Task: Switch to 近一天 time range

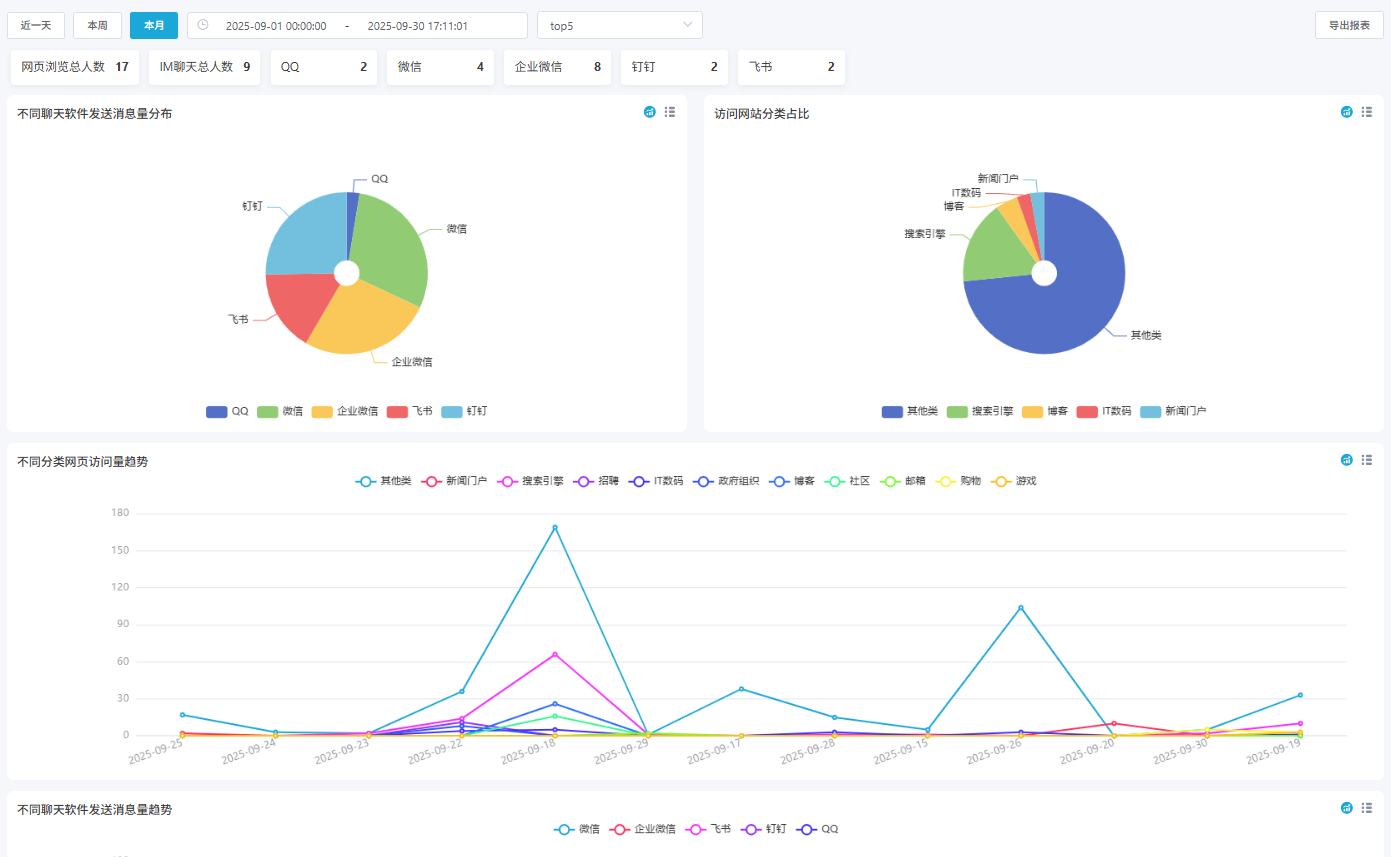Action: (36, 25)
